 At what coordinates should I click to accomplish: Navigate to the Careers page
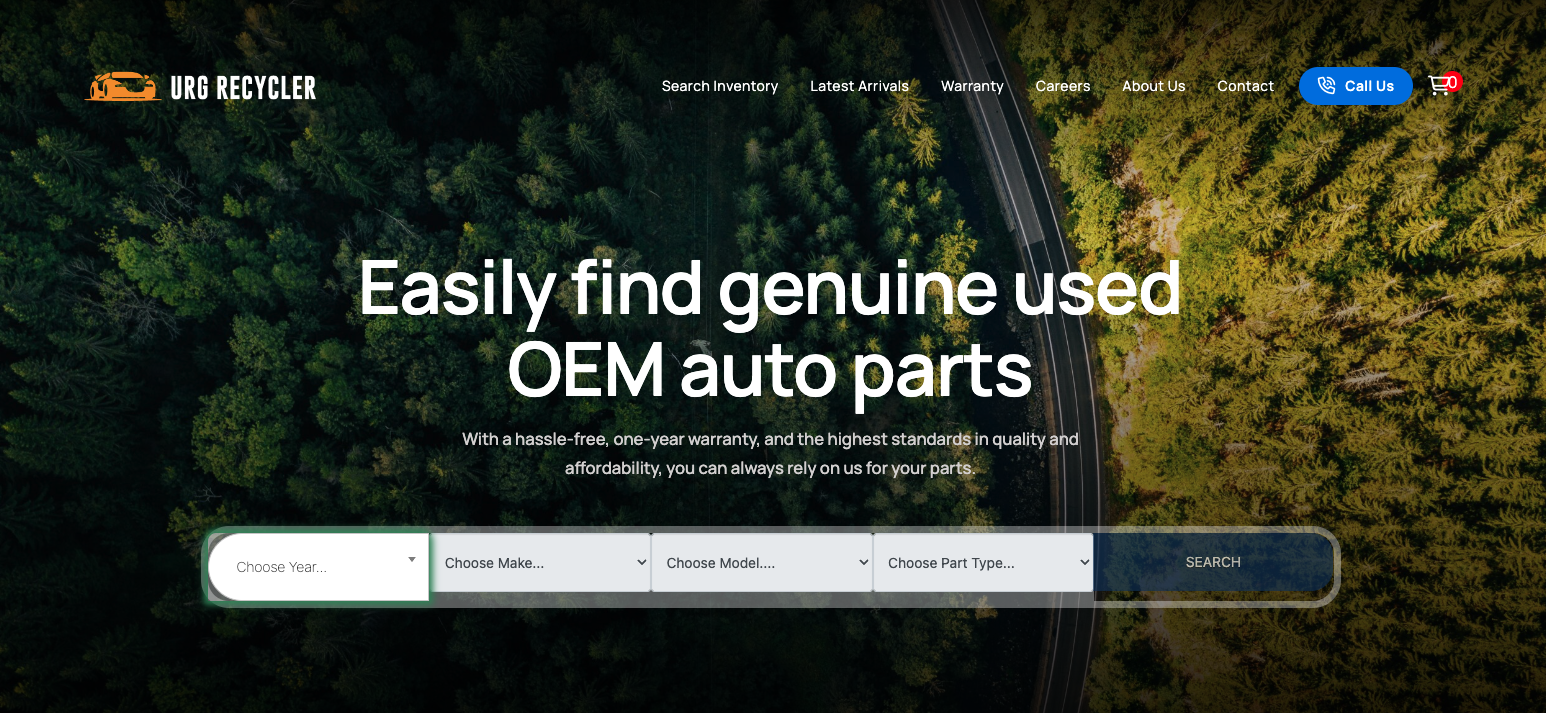(1062, 86)
